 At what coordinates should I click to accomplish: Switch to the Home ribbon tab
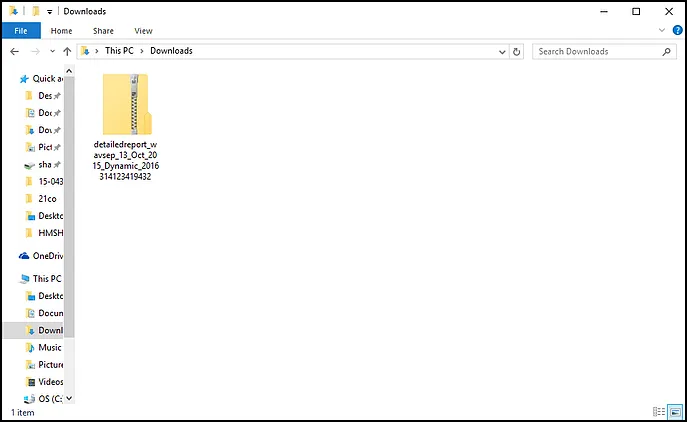tap(61, 31)
